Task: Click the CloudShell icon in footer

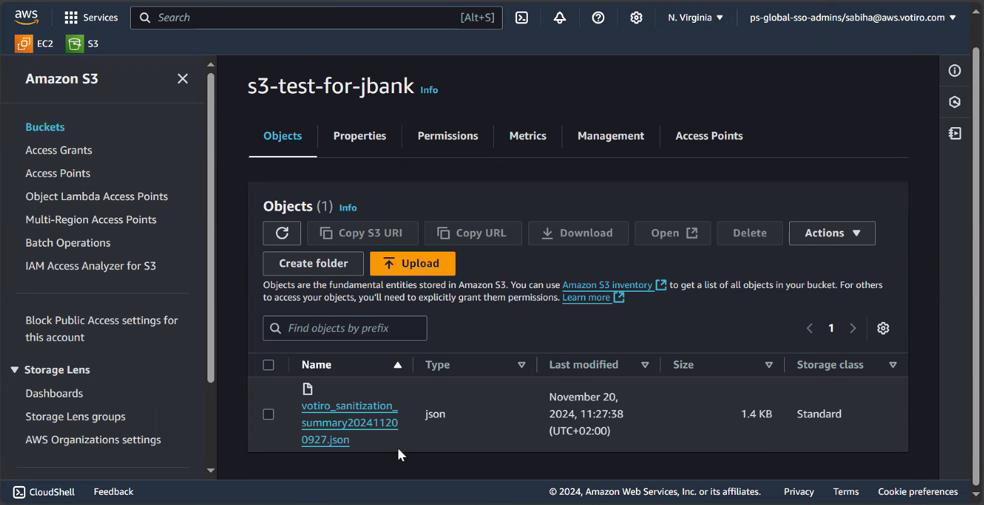Action: (x=19, y=492)
